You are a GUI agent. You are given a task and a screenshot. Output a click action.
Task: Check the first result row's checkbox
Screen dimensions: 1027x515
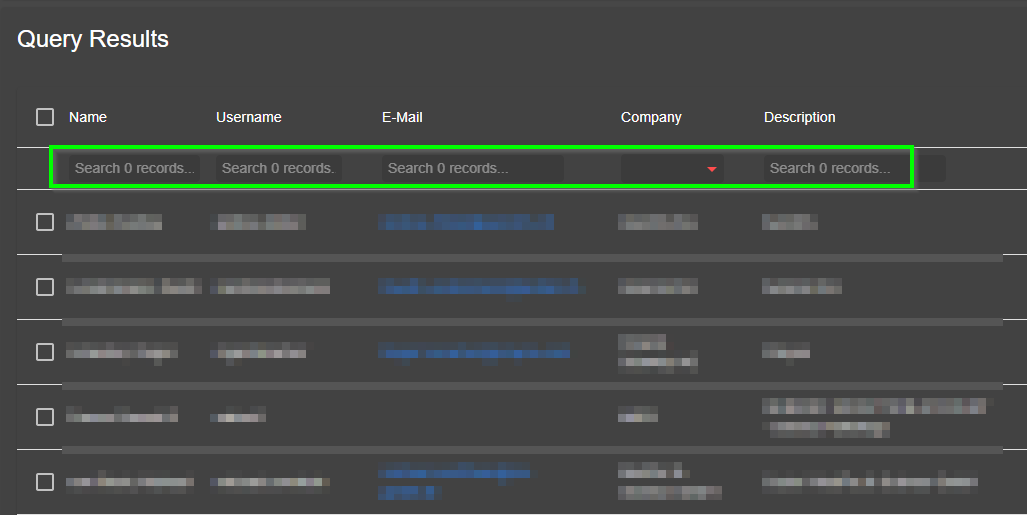click(45, 222)
